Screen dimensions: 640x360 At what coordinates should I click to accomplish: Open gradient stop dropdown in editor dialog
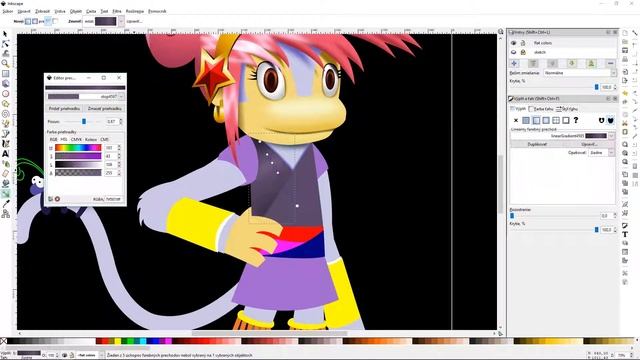pos(121,97)
